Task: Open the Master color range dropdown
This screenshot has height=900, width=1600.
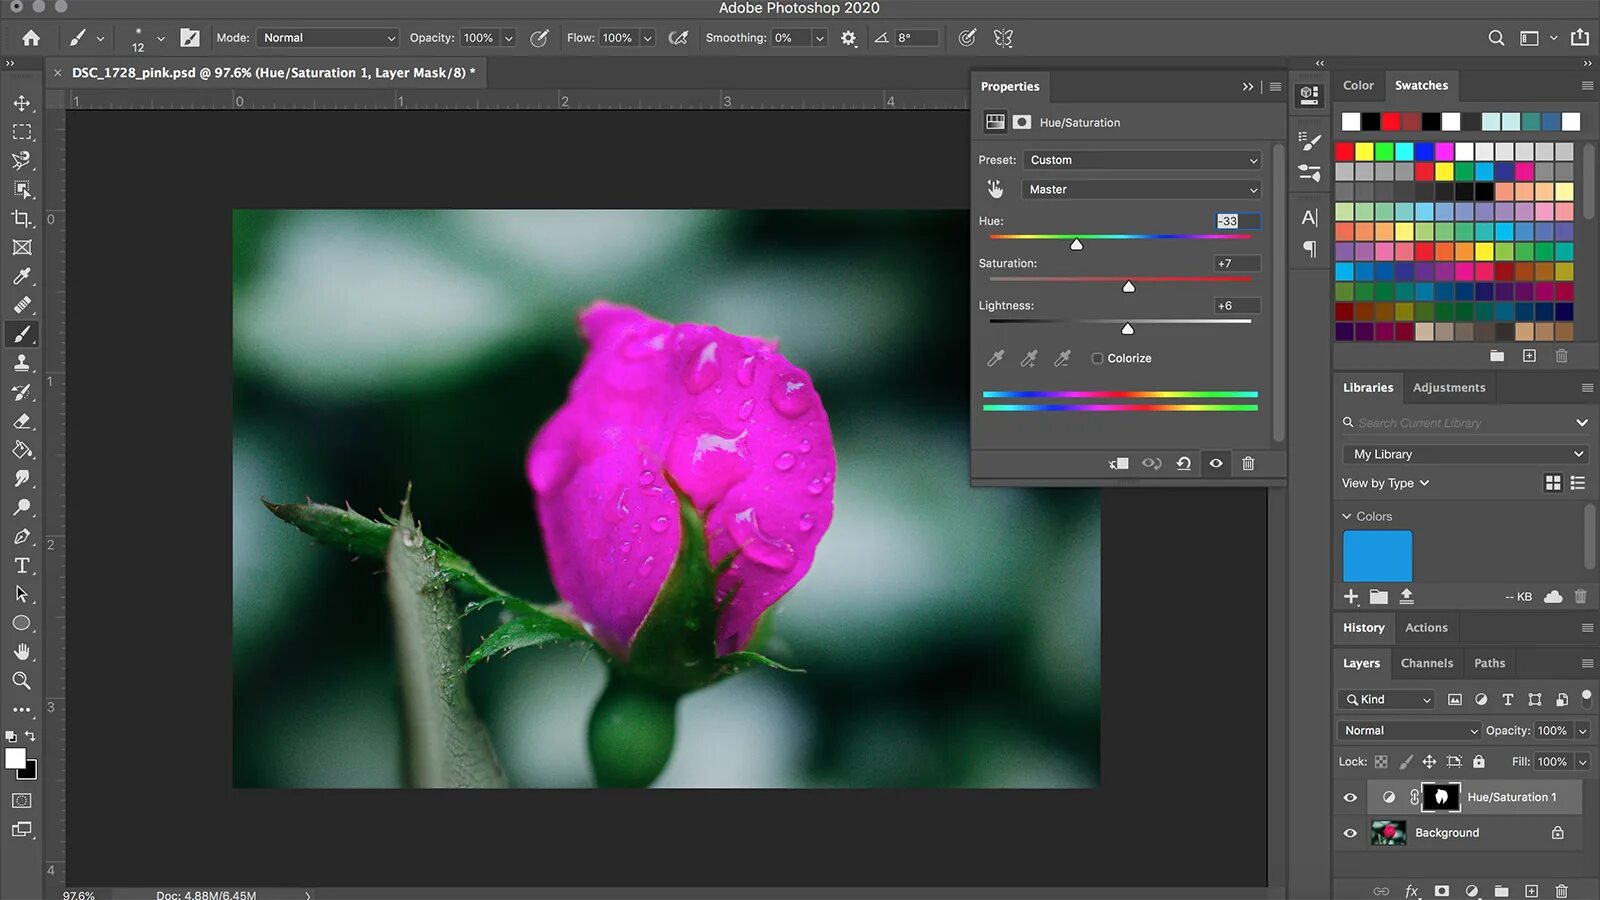Action: [1141, 189]
